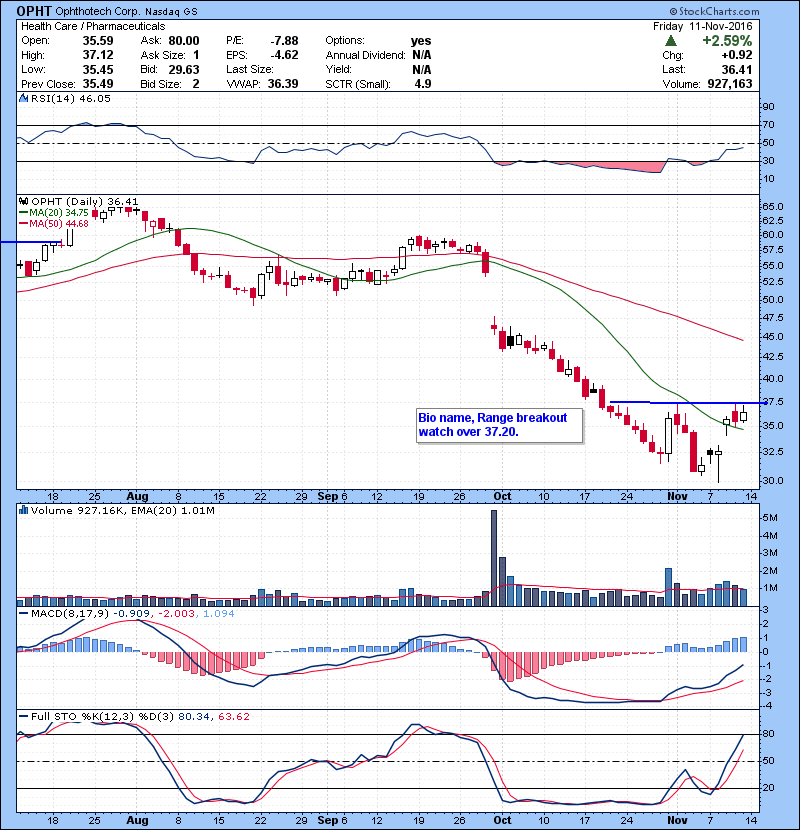Screen dimensions: 800x830
Task: Click the SCTR (Small) value 4.9
Action: pyautogui.click(x=423, y=84)
